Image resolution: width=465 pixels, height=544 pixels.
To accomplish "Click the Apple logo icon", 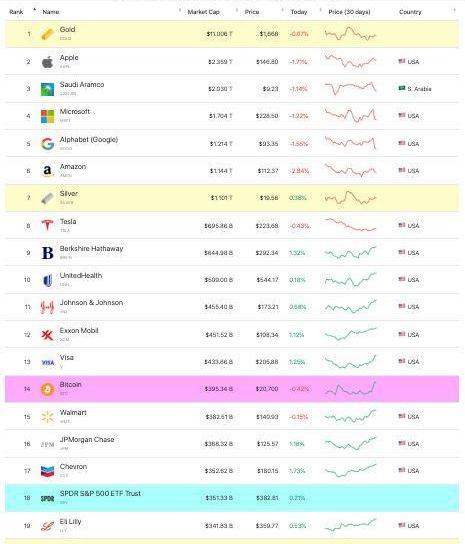I will coord(48,62).
